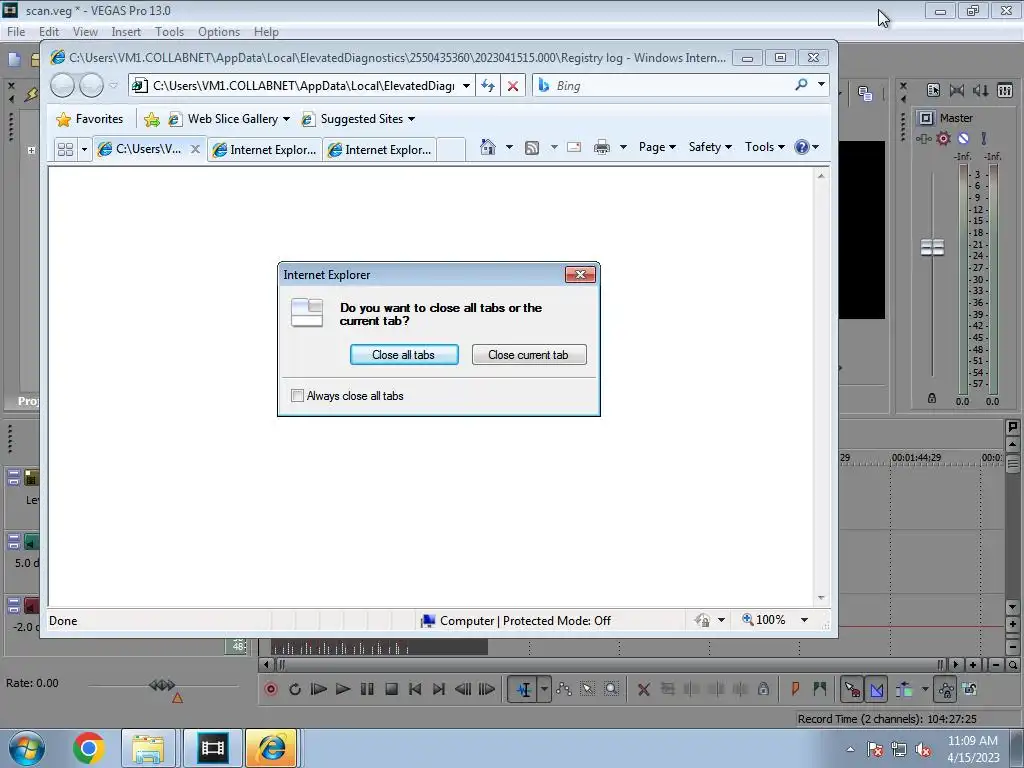Click the Insert Region icon in VEGAS
Screen dimensions: 1024x768
point(820,688)
